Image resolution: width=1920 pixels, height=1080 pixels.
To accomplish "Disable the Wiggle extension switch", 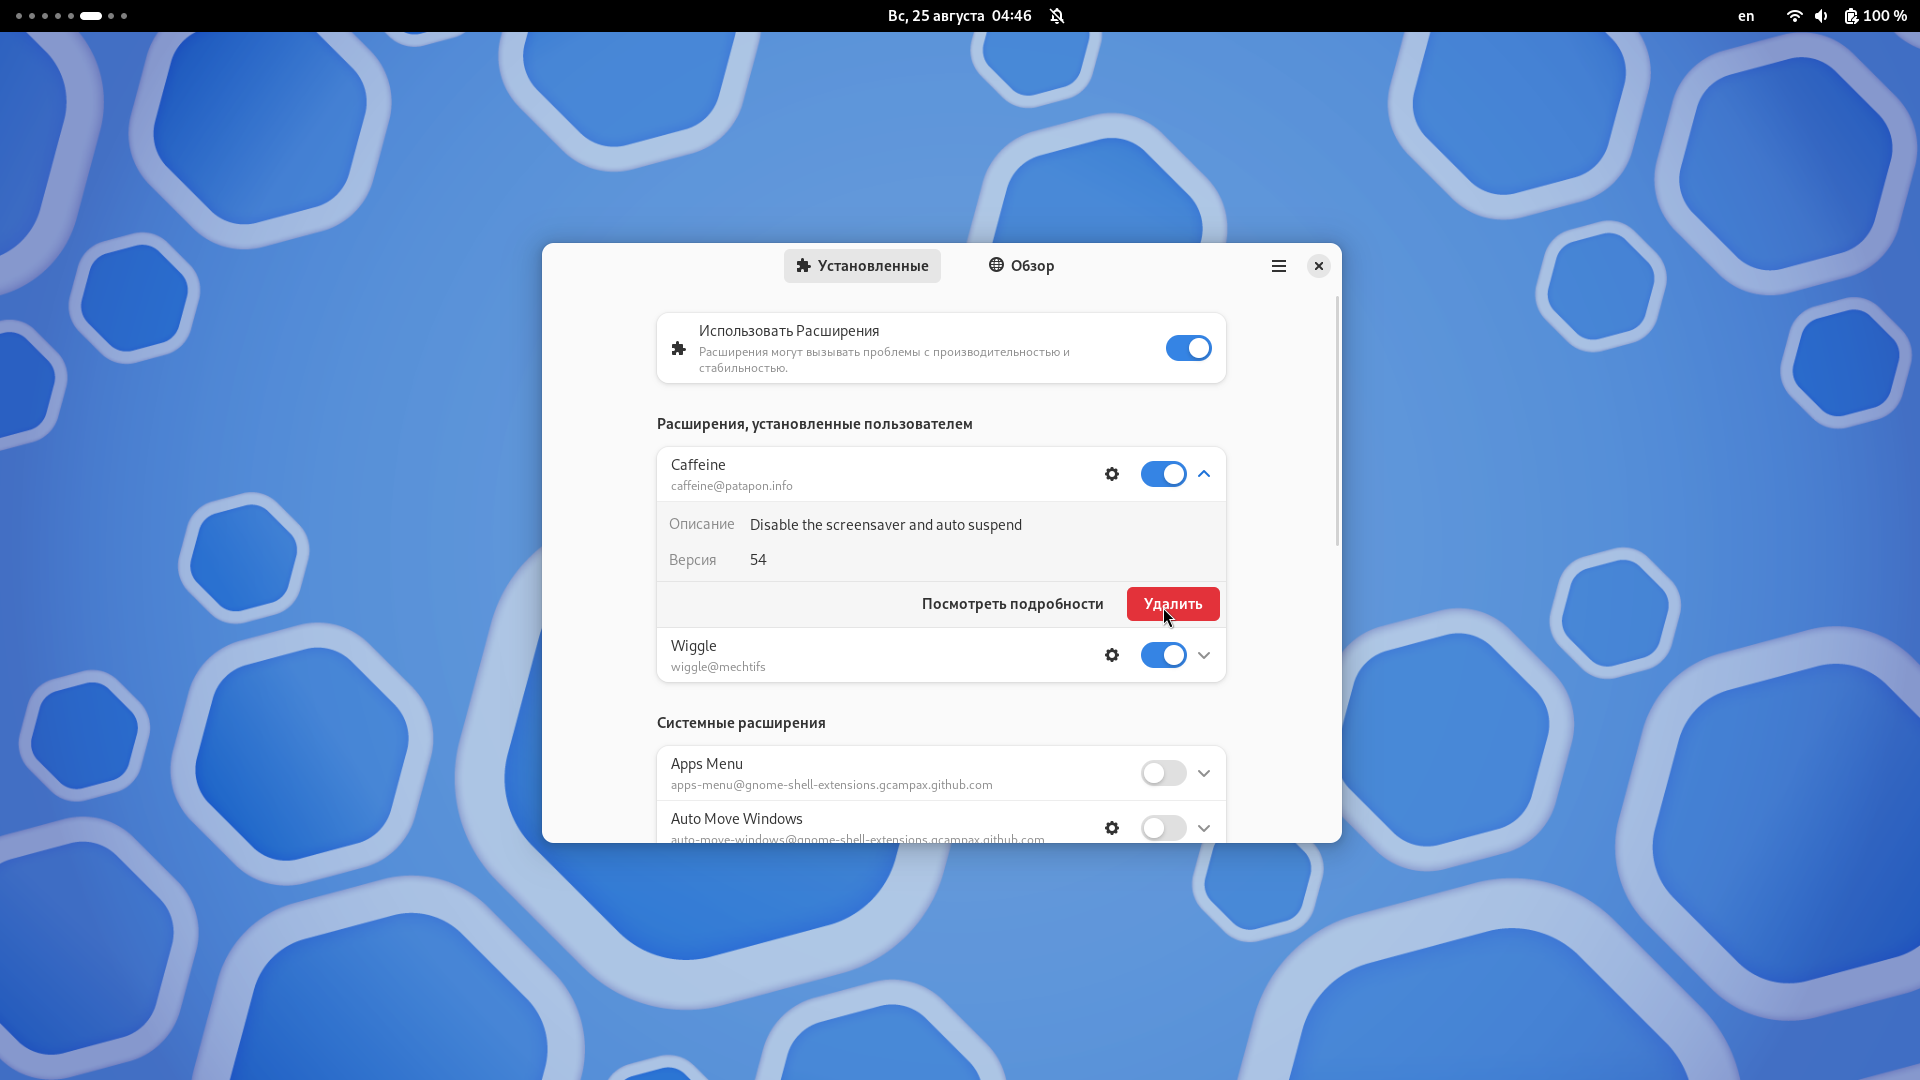I will pos(1163,655).
